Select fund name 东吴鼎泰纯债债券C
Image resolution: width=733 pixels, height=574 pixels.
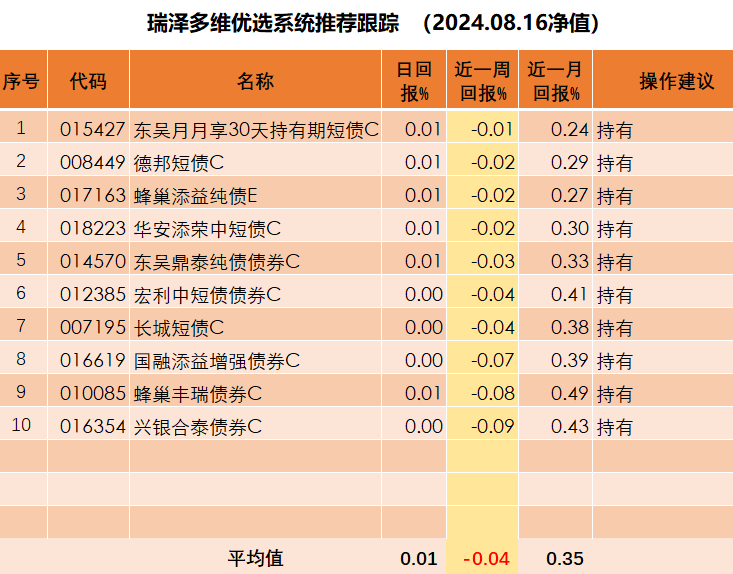tap(217, 262)
